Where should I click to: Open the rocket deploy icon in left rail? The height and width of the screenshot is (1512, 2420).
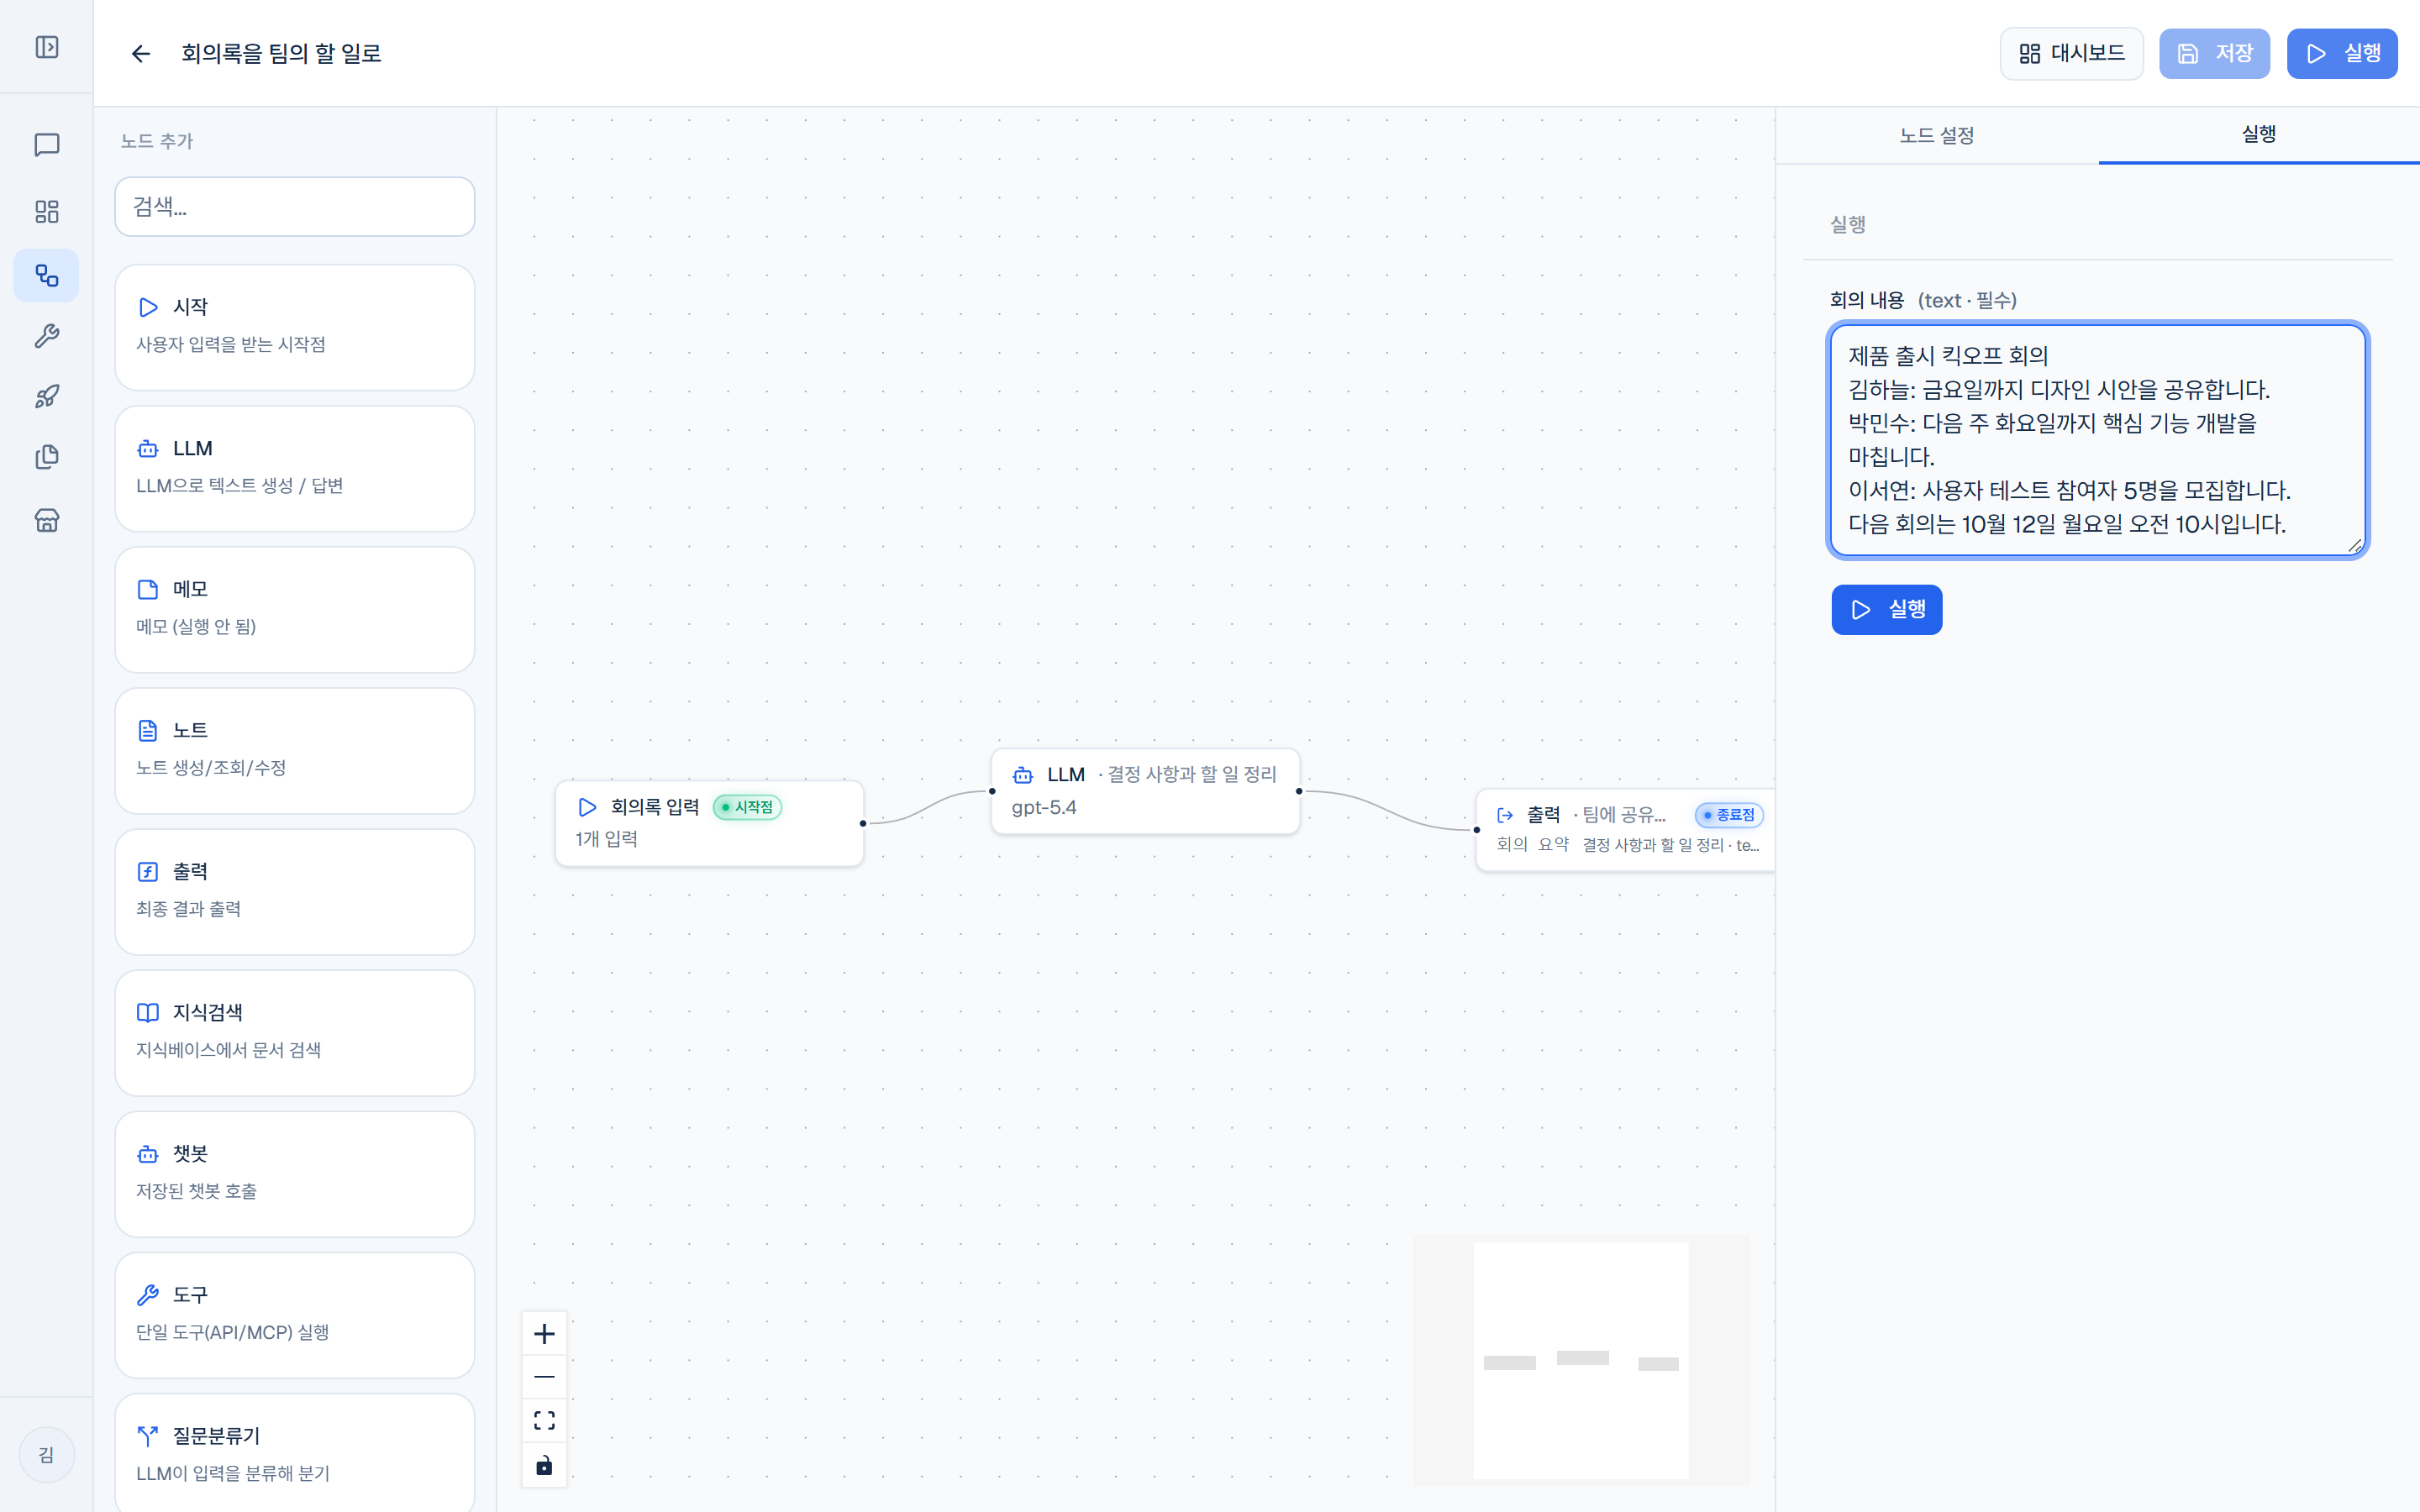pyautogui.click(x=47, y=397)
